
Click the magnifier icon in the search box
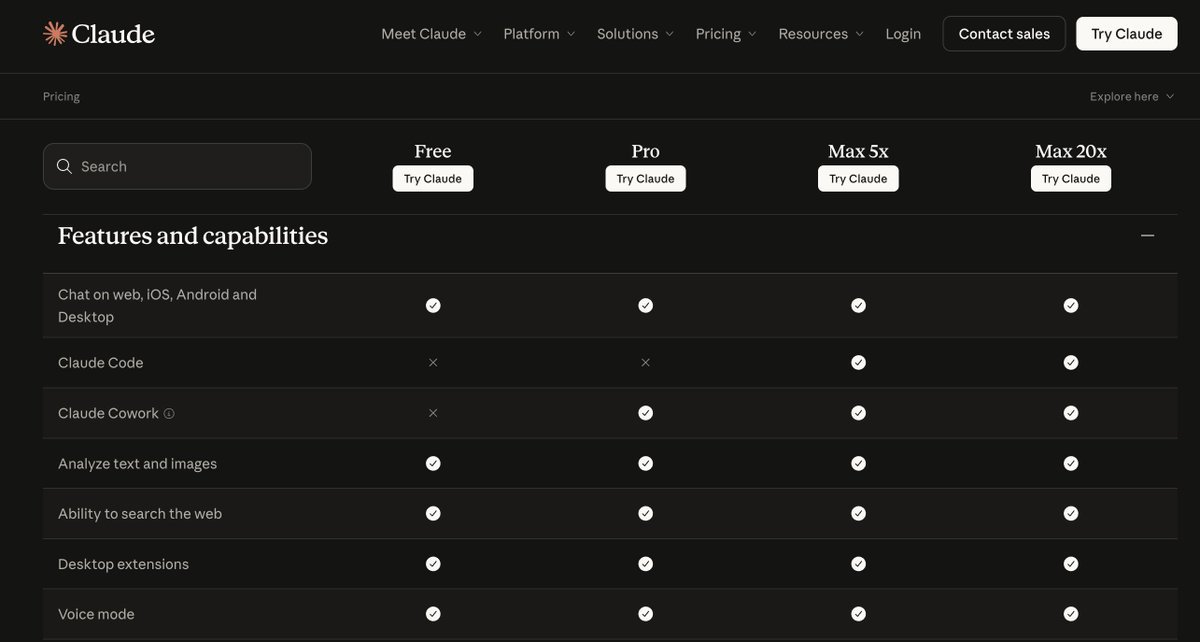point(64,166)
